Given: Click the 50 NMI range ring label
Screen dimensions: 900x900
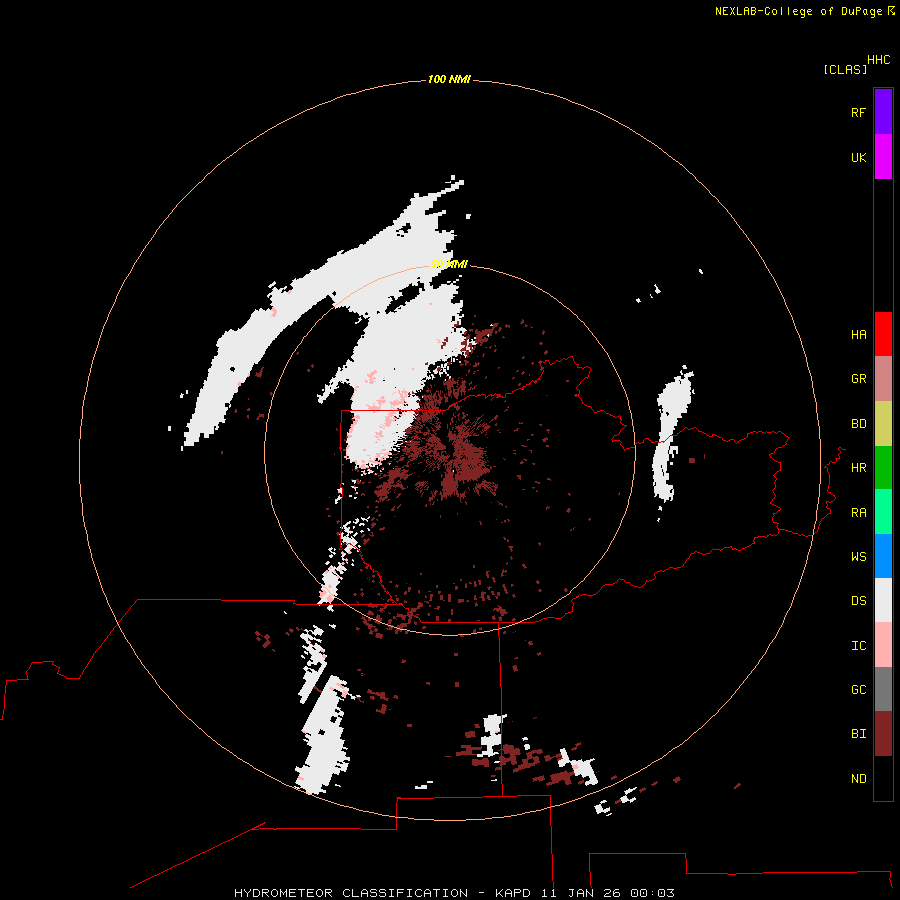Looking at the screenshot, I should click(449, 264).
